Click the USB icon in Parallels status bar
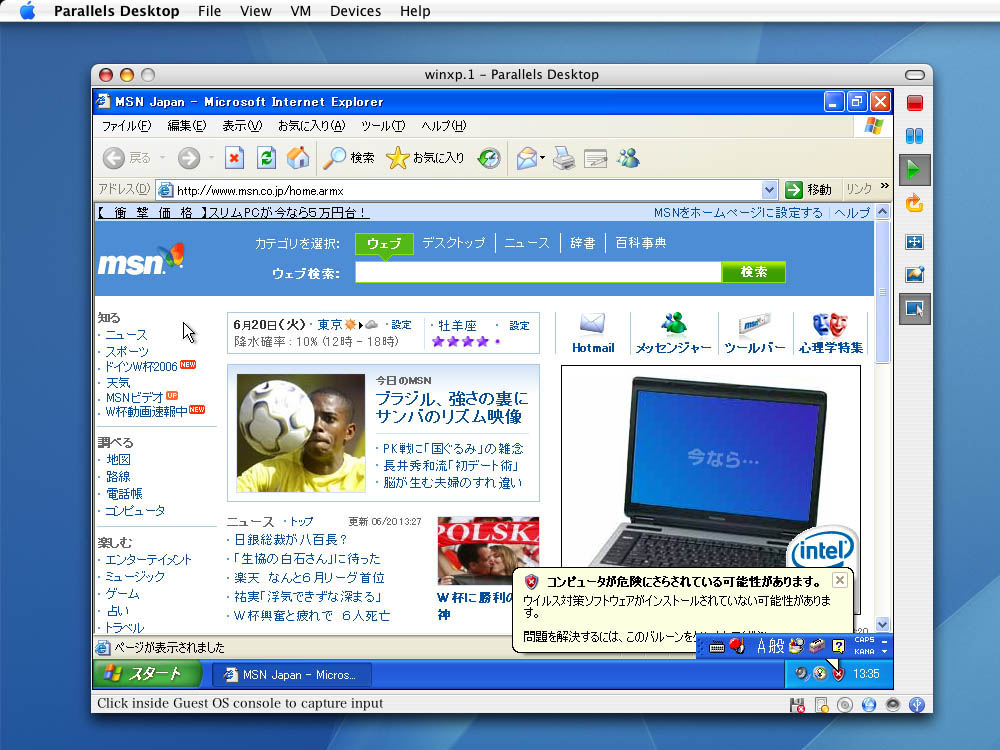The height and width of the screenshot is (750, 1000). tap(918, 705)
